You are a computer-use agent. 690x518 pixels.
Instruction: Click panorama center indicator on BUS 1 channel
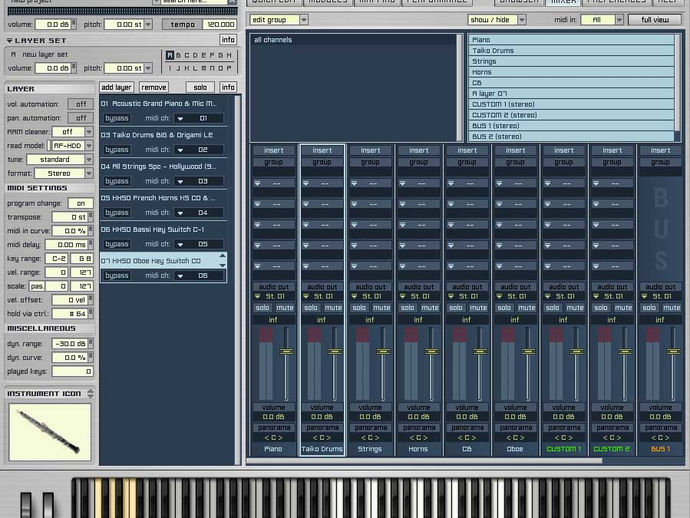661,437
